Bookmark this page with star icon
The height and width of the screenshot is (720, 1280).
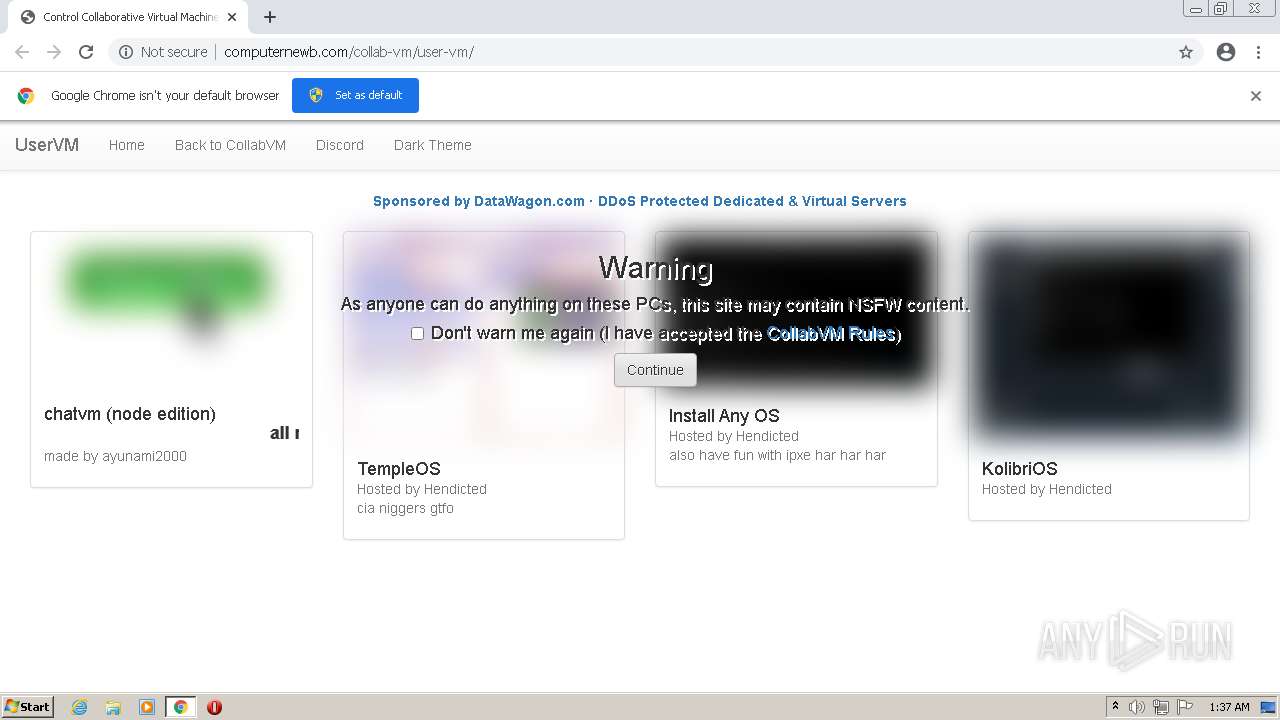tap(1186, 52)
